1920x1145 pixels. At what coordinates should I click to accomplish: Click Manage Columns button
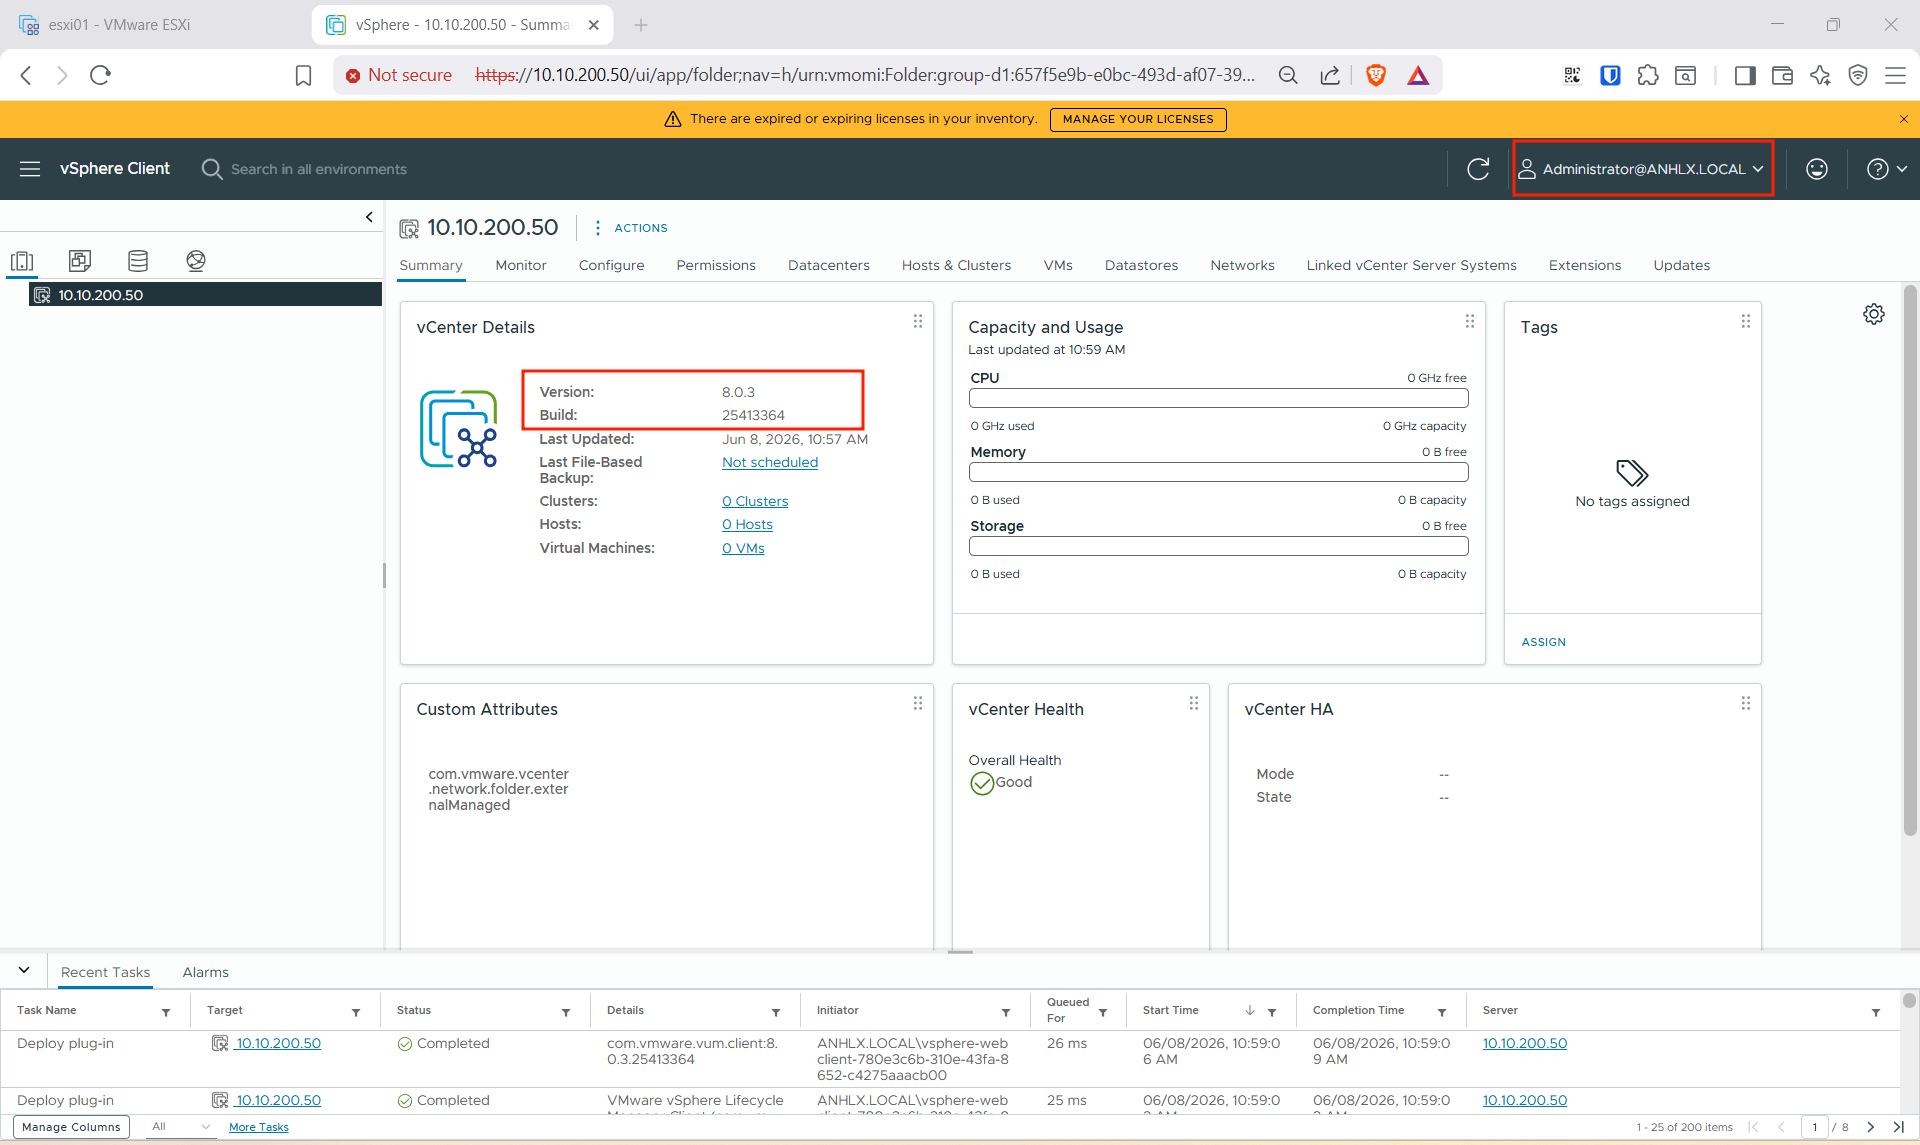pos(71,1127)
